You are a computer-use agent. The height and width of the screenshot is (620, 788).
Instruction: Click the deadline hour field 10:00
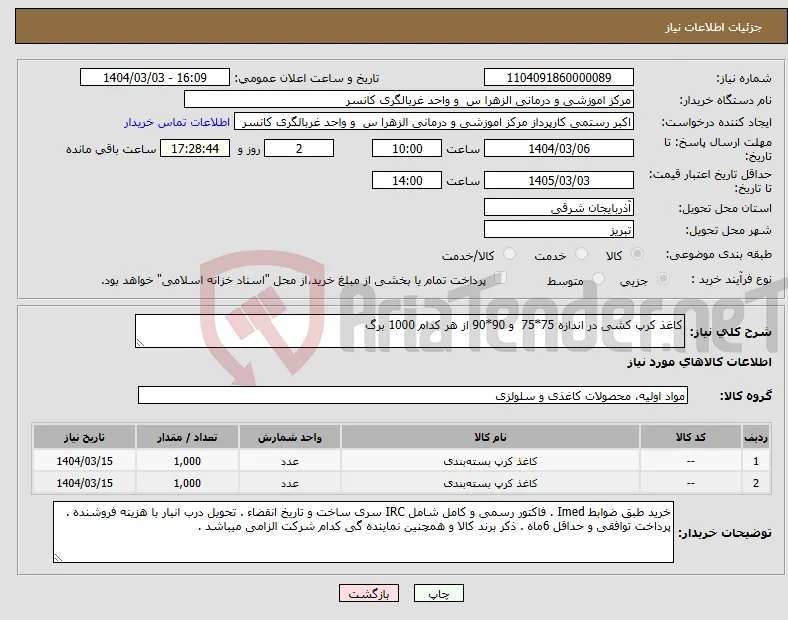(407, 148)
